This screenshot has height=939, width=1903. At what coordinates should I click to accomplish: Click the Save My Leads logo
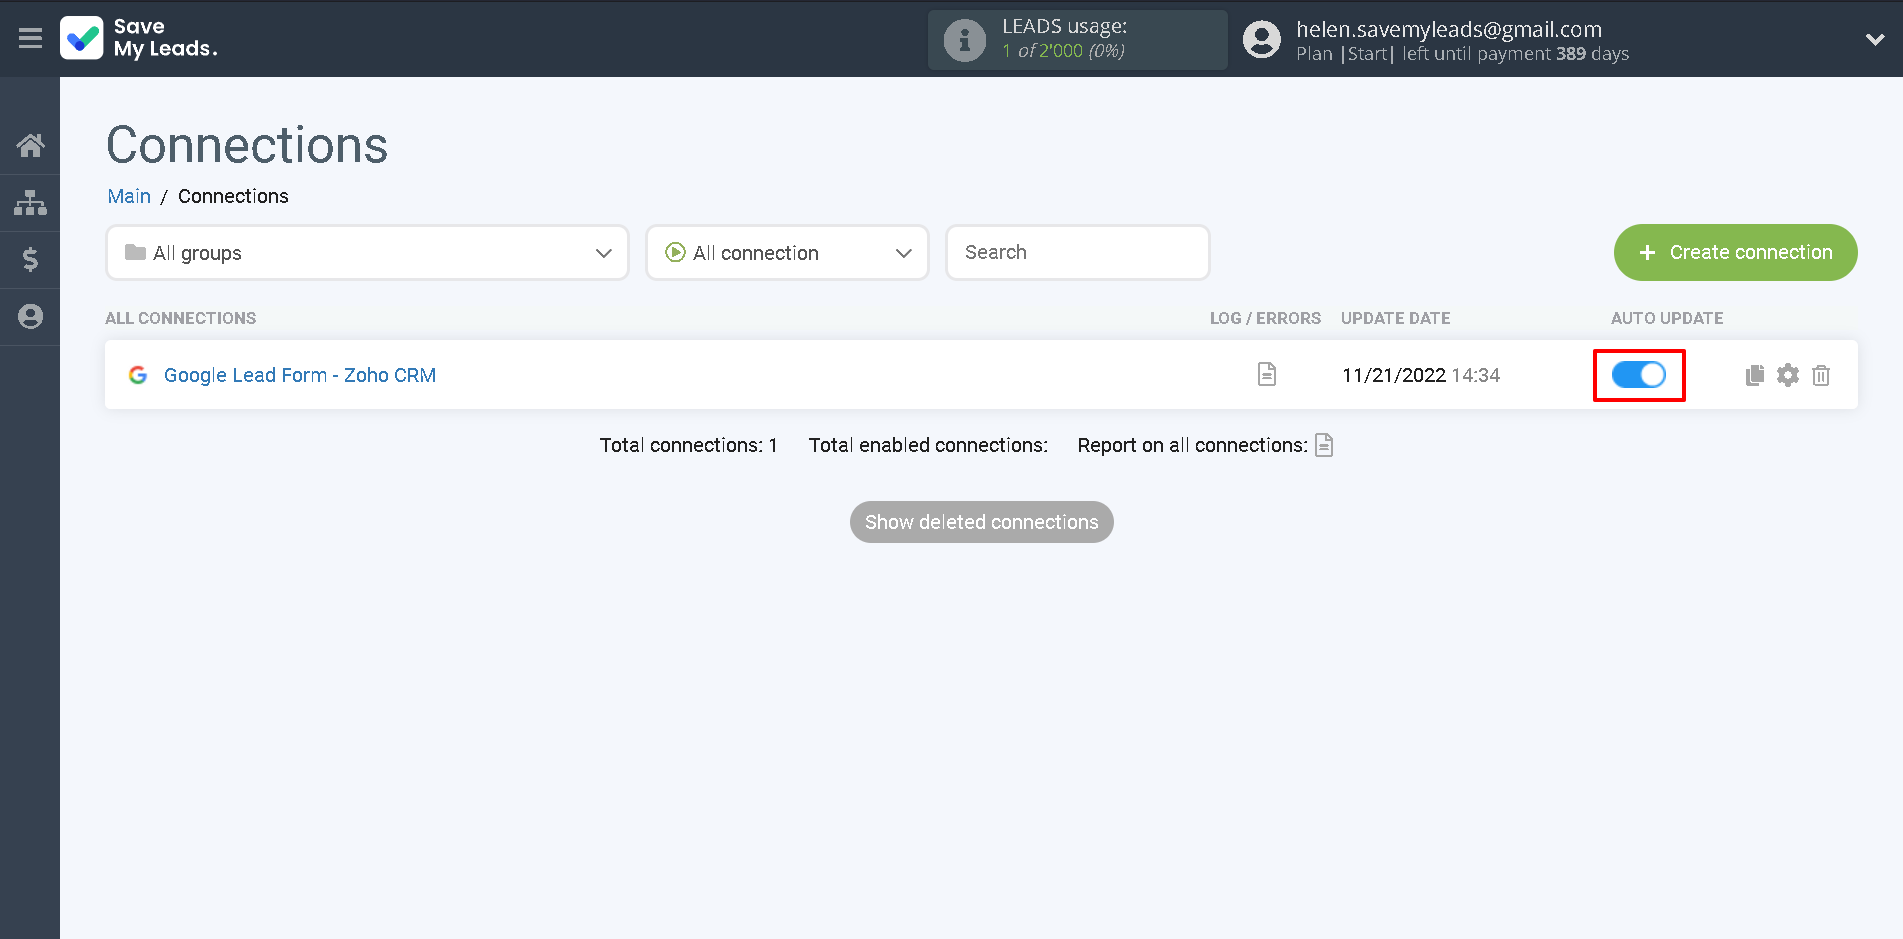click(x=139, y=38)
